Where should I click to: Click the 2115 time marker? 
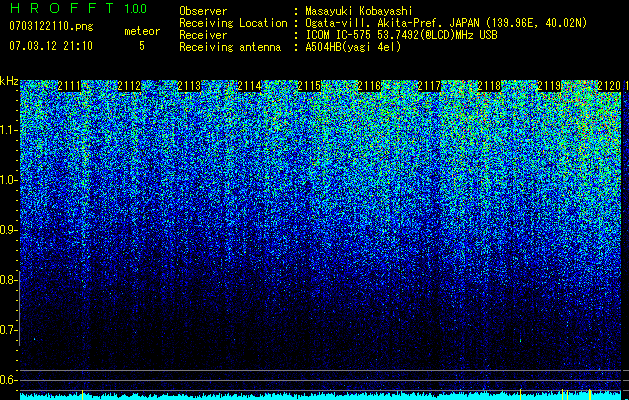point(309,86)
